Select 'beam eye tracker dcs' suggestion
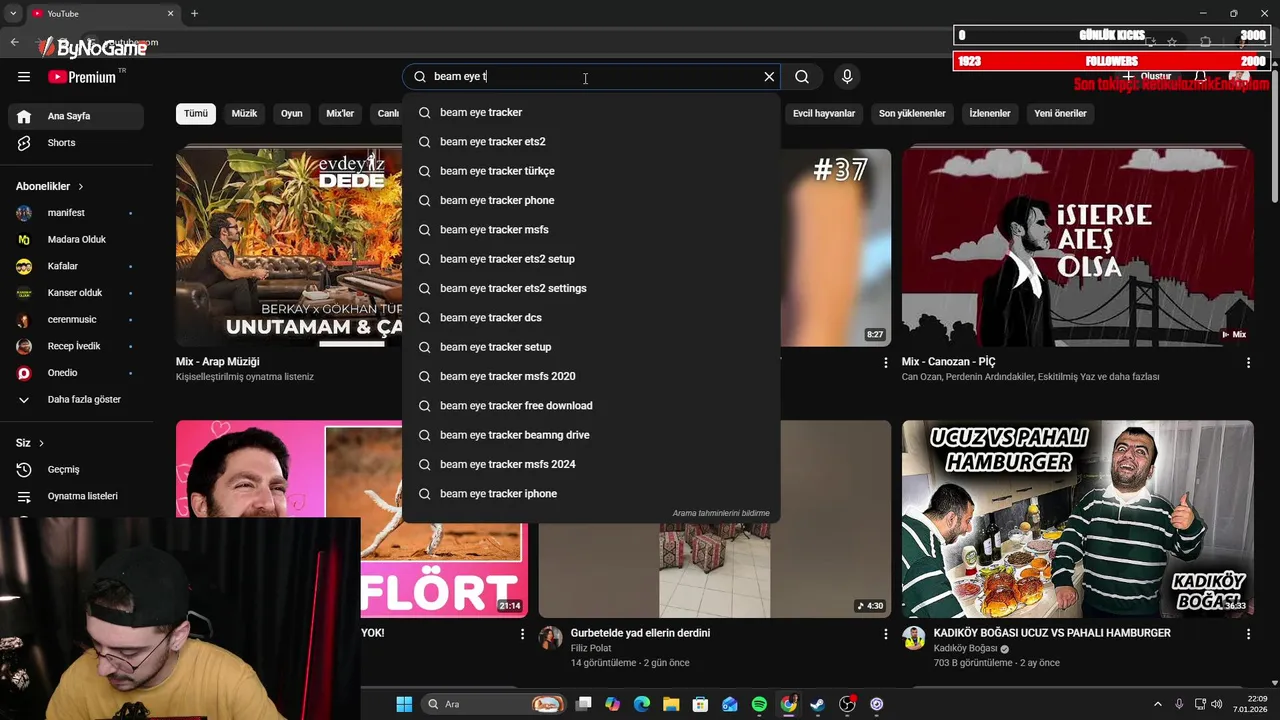Screen dimensions: 1280x720 pos(591,318)
